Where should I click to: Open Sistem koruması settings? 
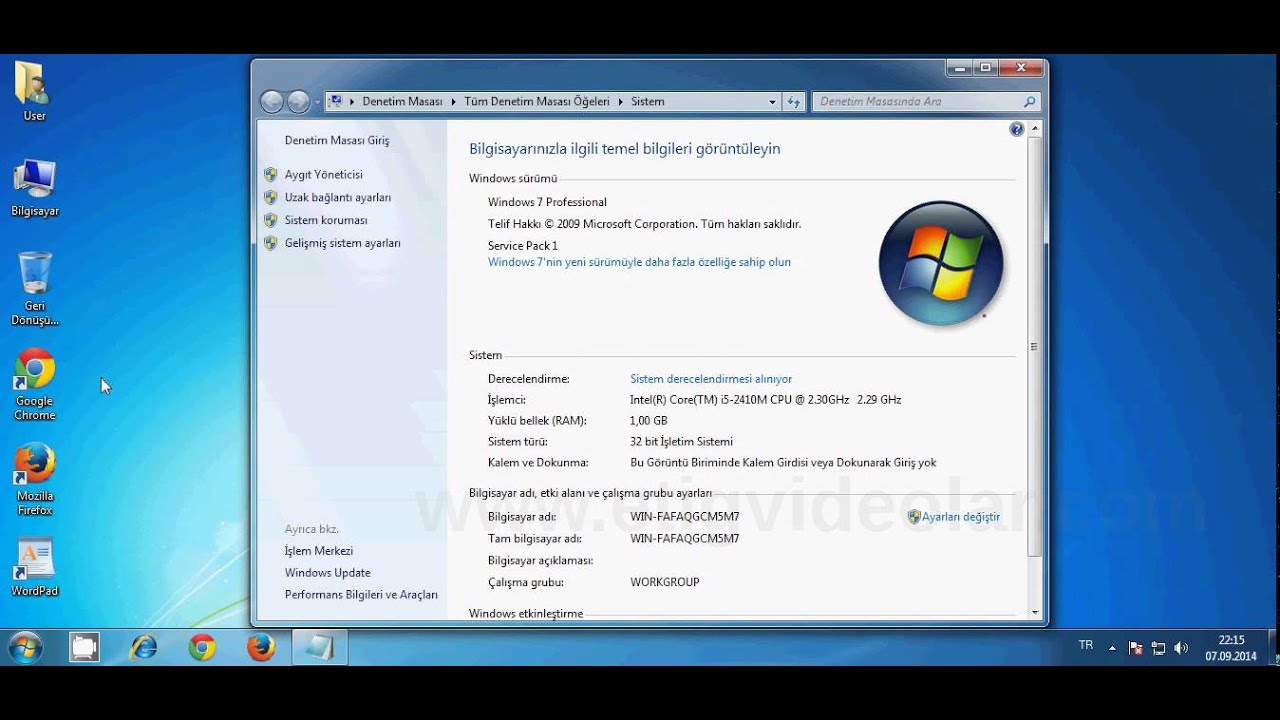click(x=327, y=220)
